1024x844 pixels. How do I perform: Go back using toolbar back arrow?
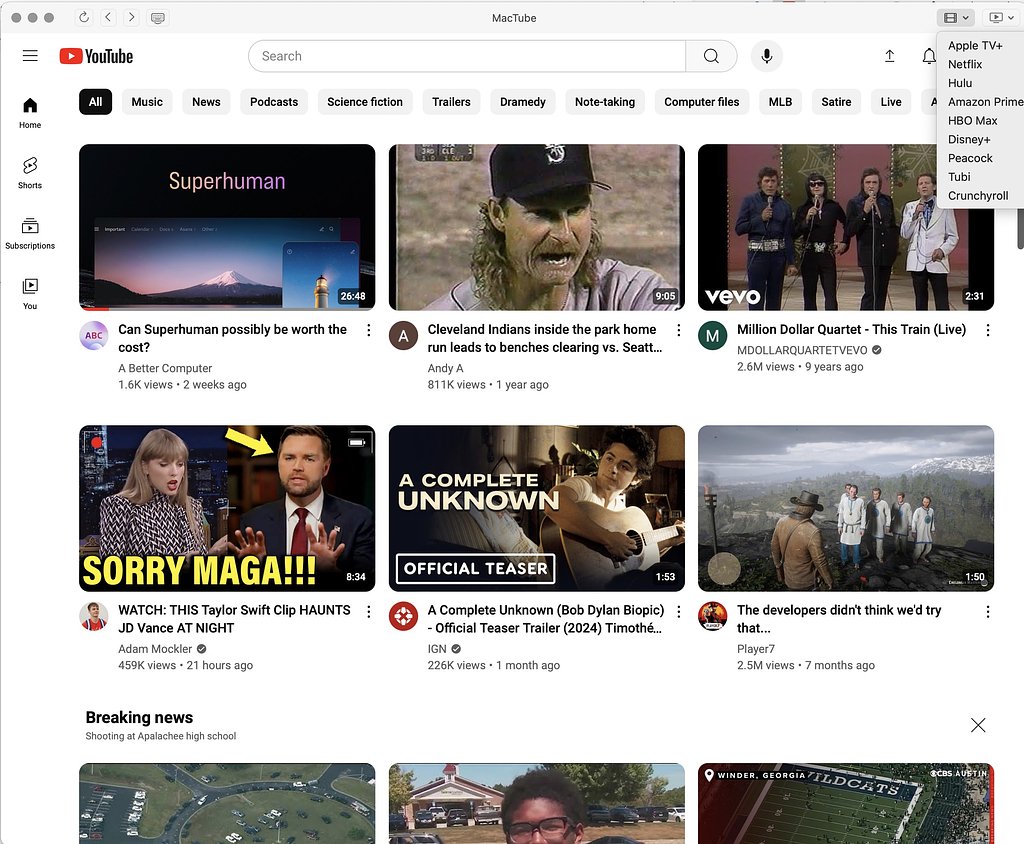click(108, 18)
